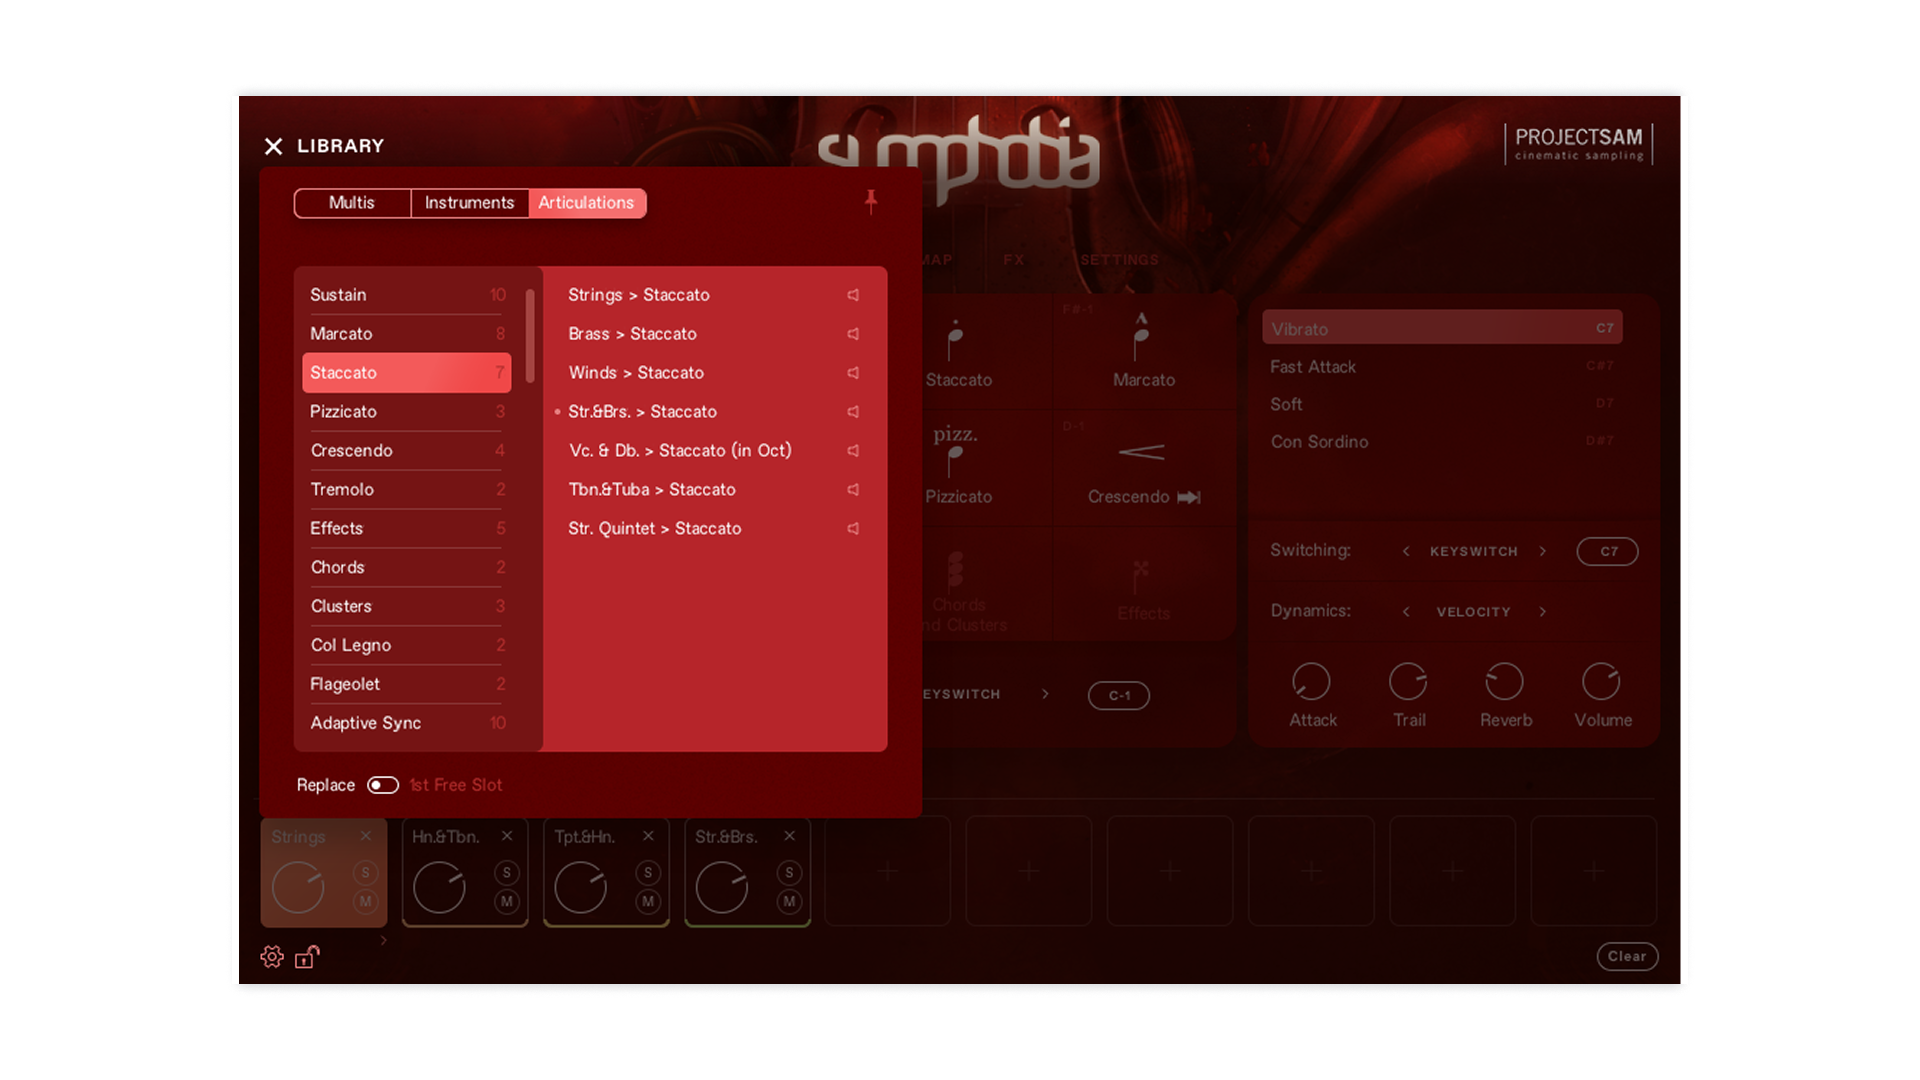
Task: Open settings gear at bottom left
Action: point(272,957)
